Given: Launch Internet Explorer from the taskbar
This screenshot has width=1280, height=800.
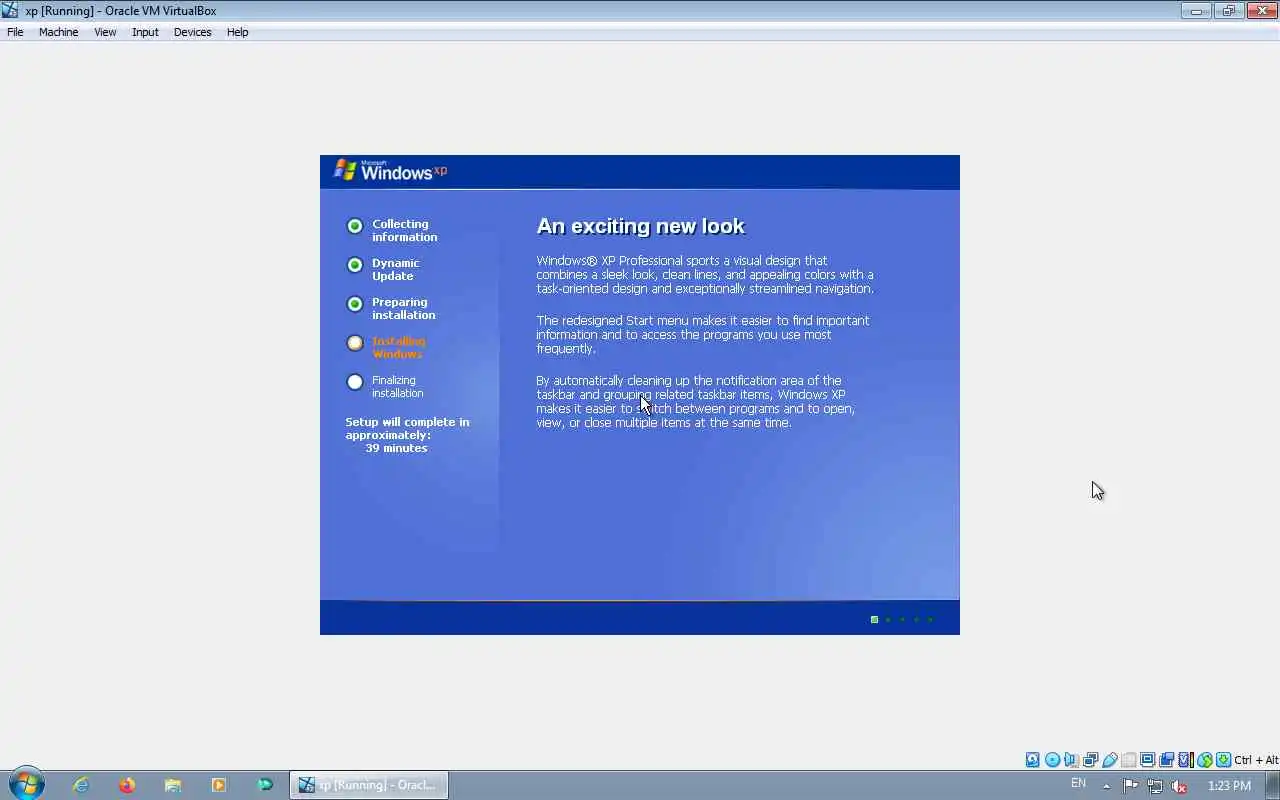Looking at the screenshot, I should (x=81, y=785).
